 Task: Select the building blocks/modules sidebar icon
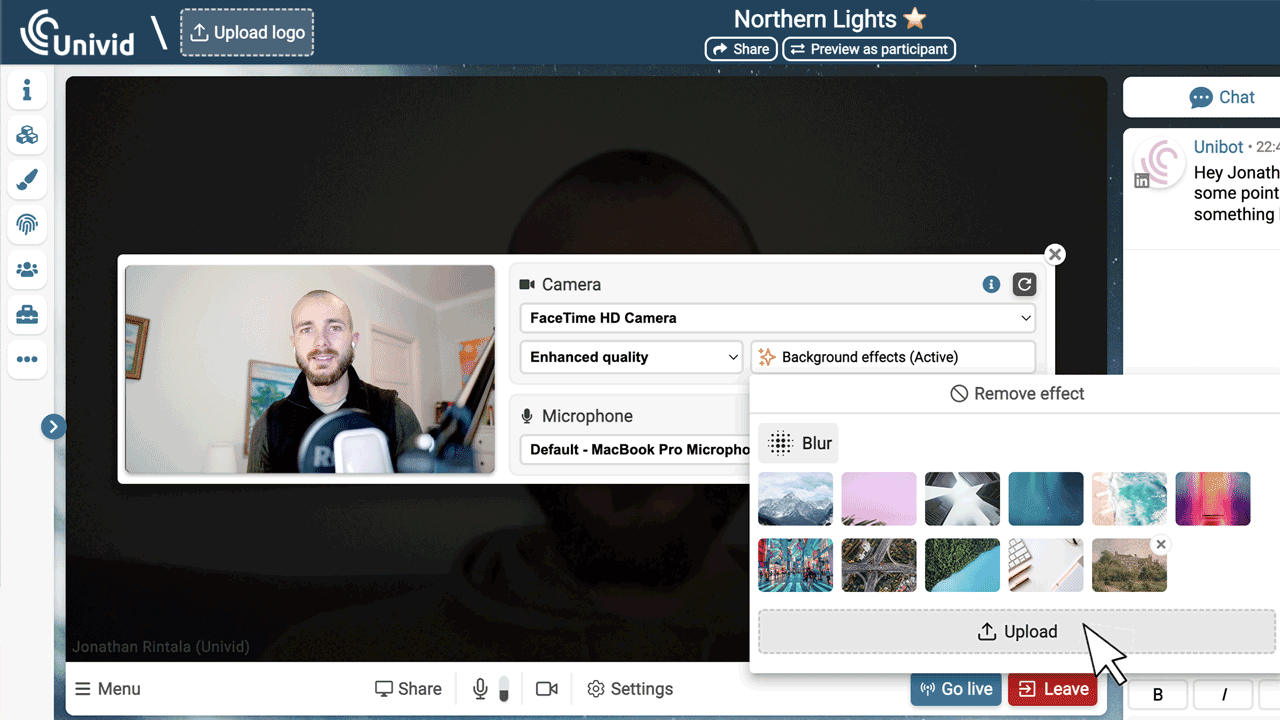(27, 135)
